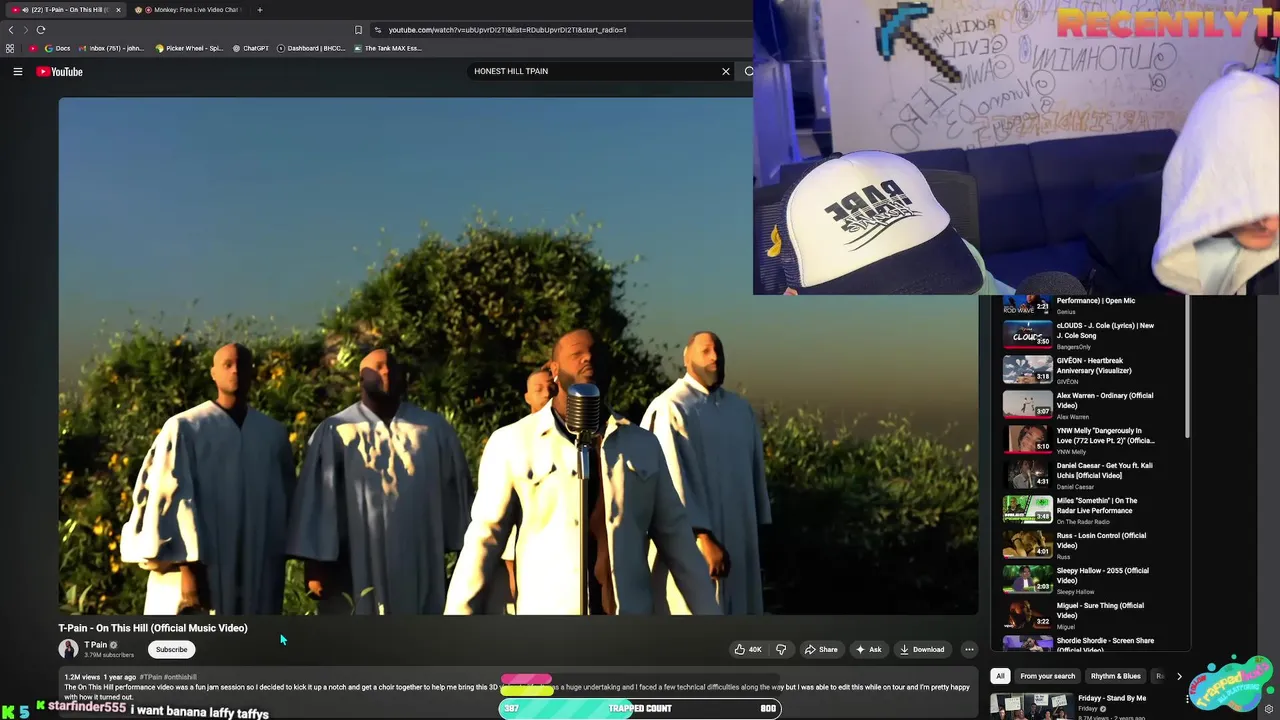Go back with the browser back arrow
Viewport: 1280px width, 720px height.
pos(11,30)
